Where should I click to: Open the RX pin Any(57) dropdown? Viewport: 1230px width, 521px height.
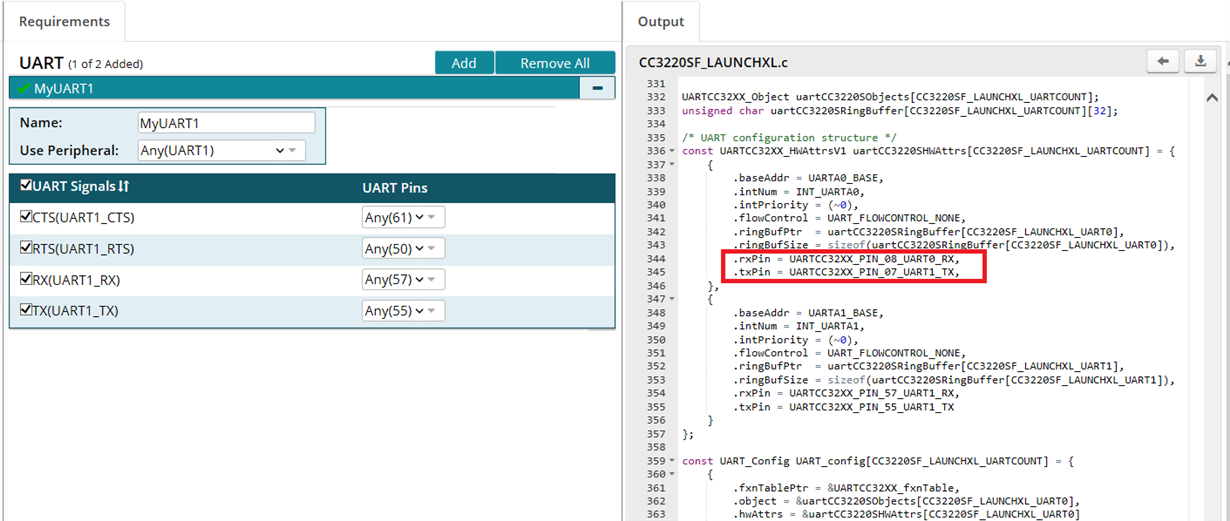click(403, 280)
